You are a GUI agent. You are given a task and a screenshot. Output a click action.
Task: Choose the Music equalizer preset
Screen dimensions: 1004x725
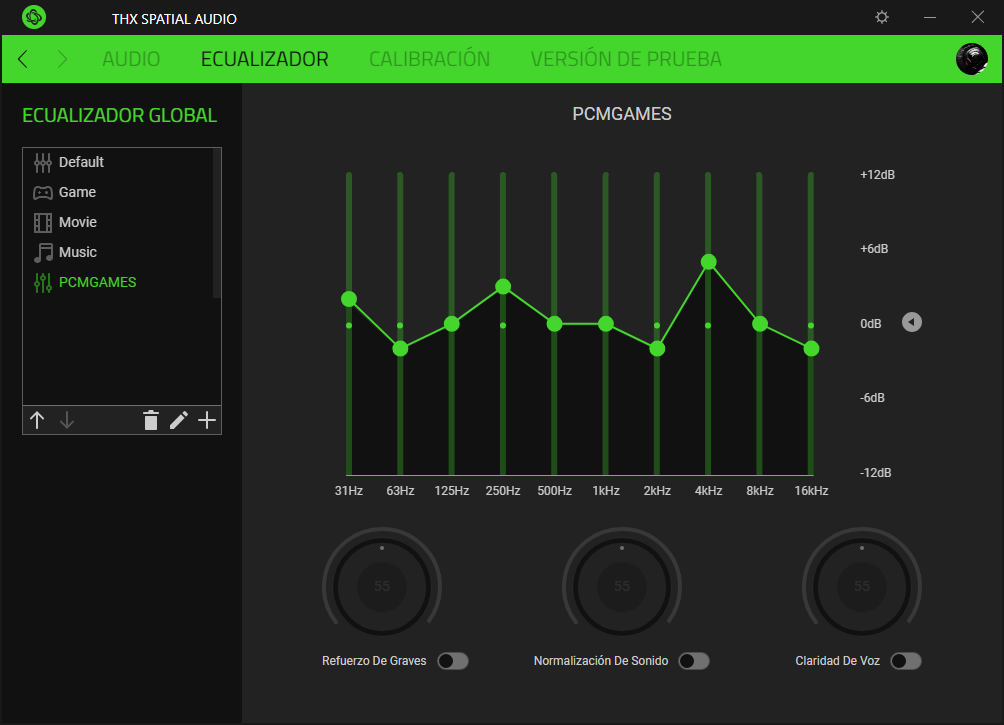pos(118,253)
